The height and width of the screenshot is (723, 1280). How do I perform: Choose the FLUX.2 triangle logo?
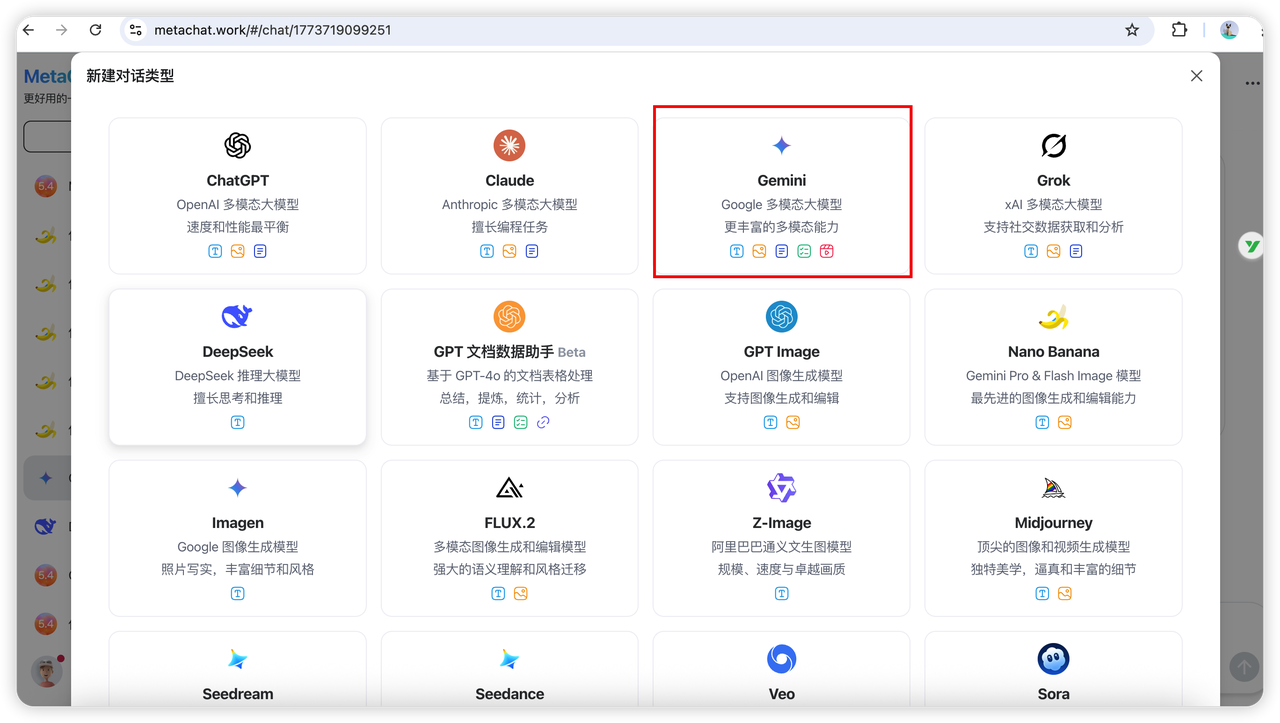tap(510, 488)
